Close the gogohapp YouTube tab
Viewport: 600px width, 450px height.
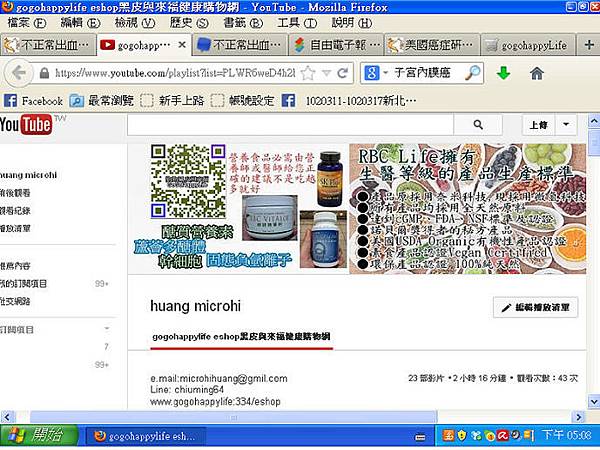(182, 45)
